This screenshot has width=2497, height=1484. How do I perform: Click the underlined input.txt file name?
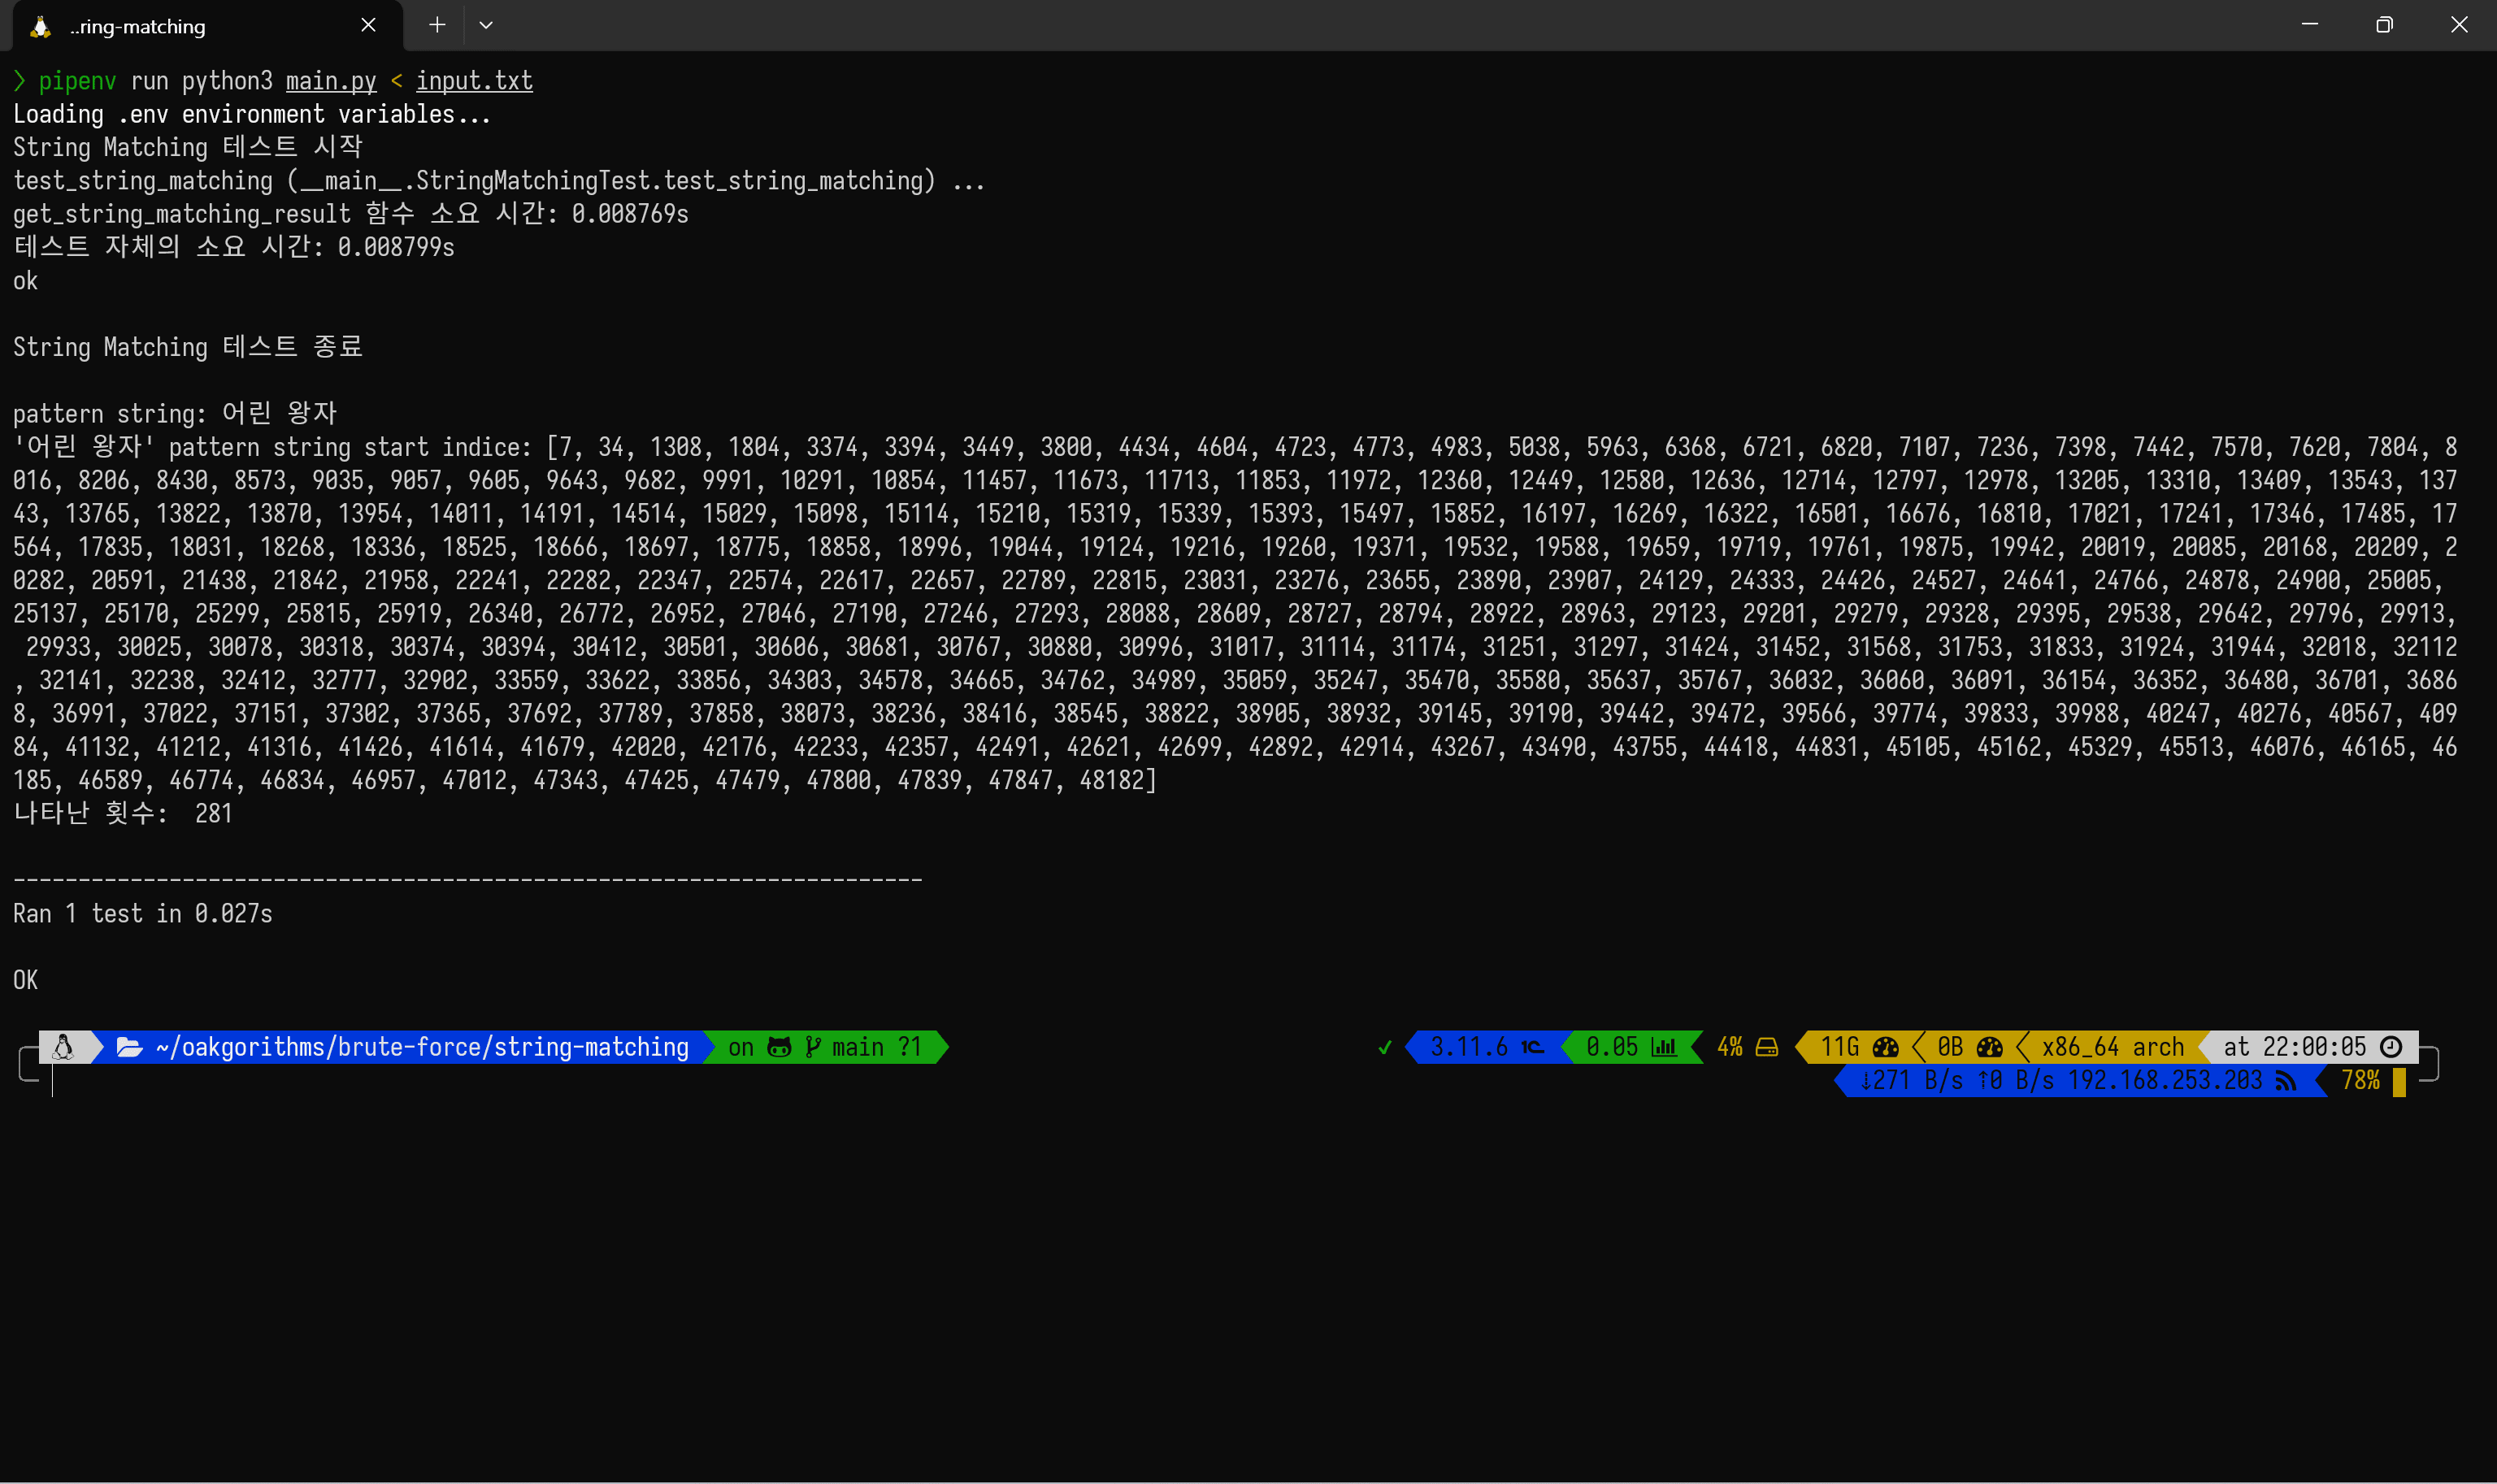pyautogui.click(x=474, y=81)
